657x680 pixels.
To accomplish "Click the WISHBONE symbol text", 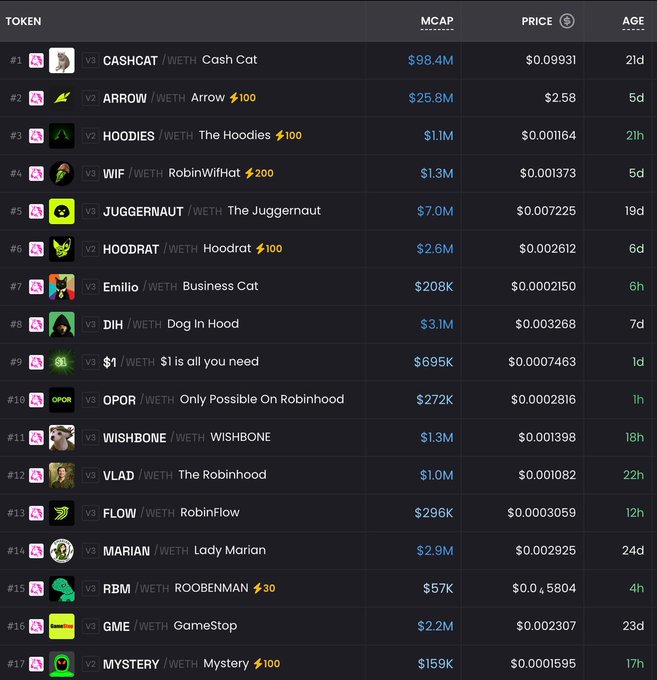I will 134,438.
